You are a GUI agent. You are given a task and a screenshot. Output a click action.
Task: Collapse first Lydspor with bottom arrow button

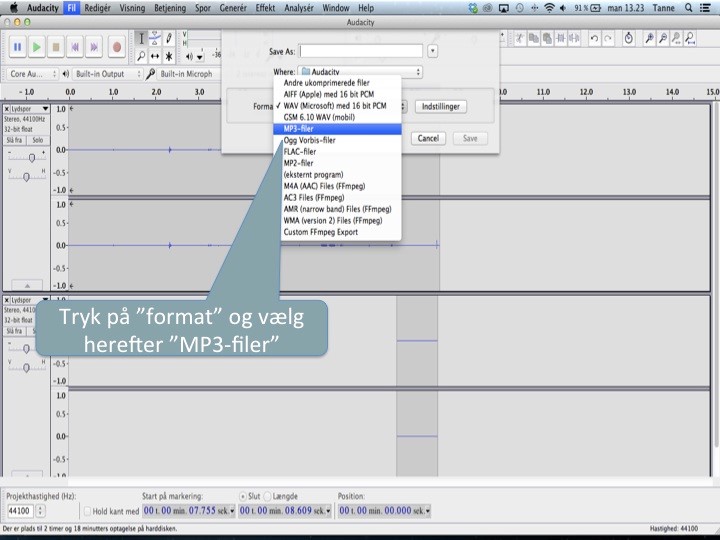(x=27, y=285)
